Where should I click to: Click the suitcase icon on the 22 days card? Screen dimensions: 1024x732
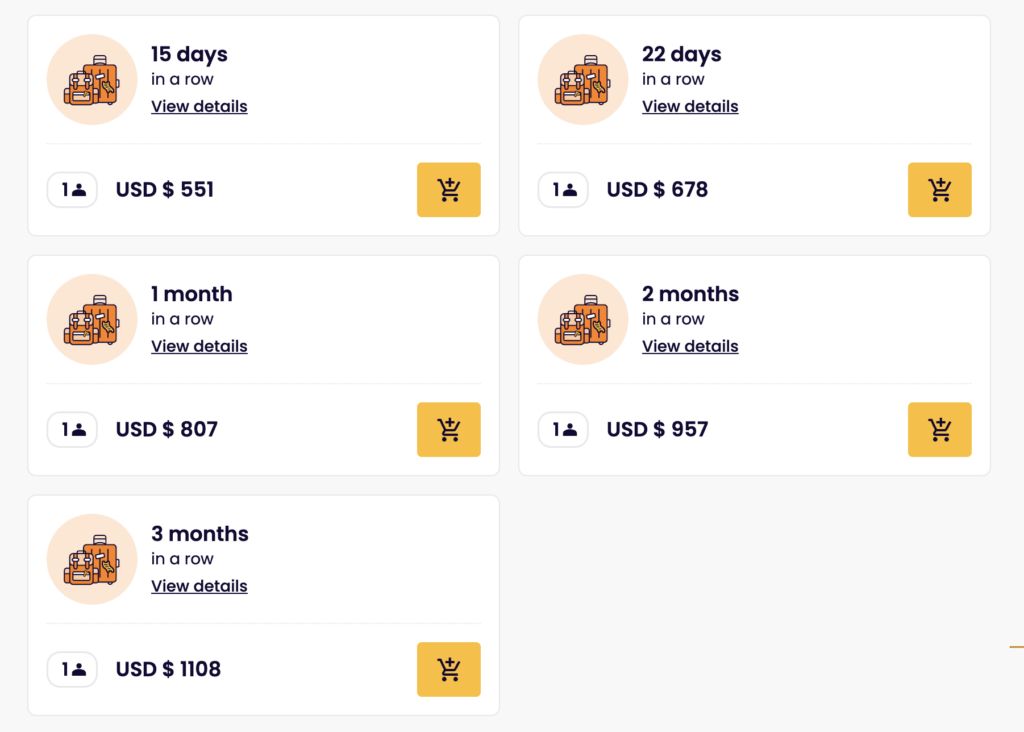click(x=582, y=79)
